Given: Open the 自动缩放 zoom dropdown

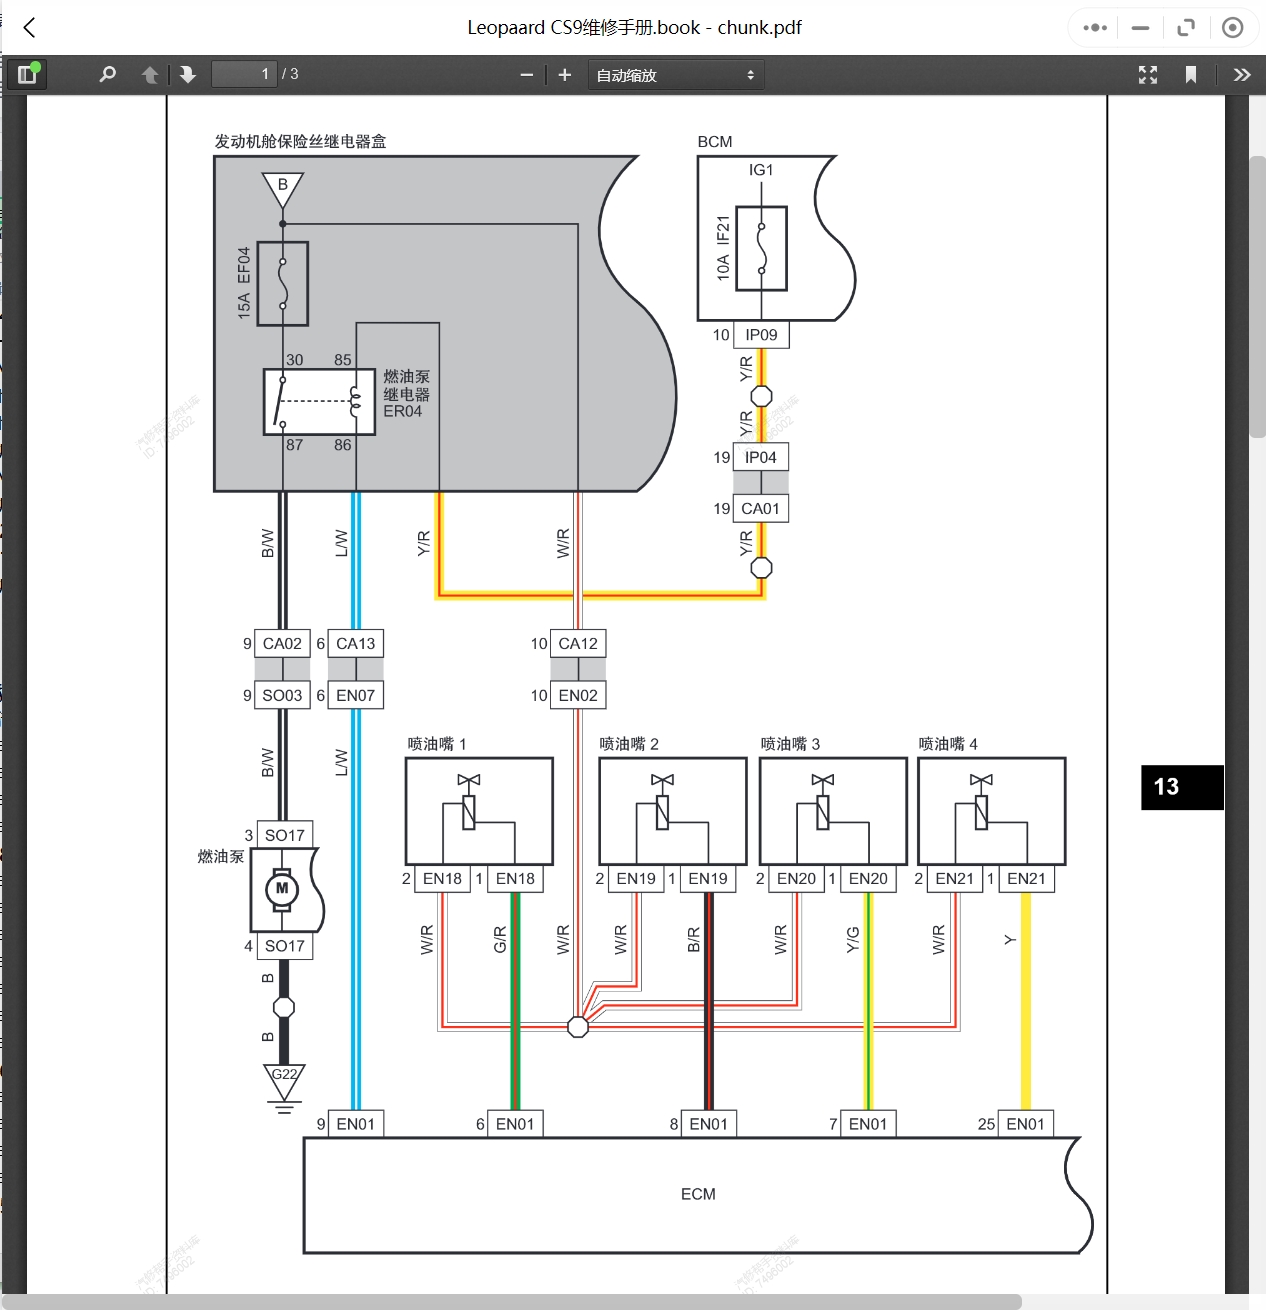Looking at the screenshot, I should [x=676, y=75].
